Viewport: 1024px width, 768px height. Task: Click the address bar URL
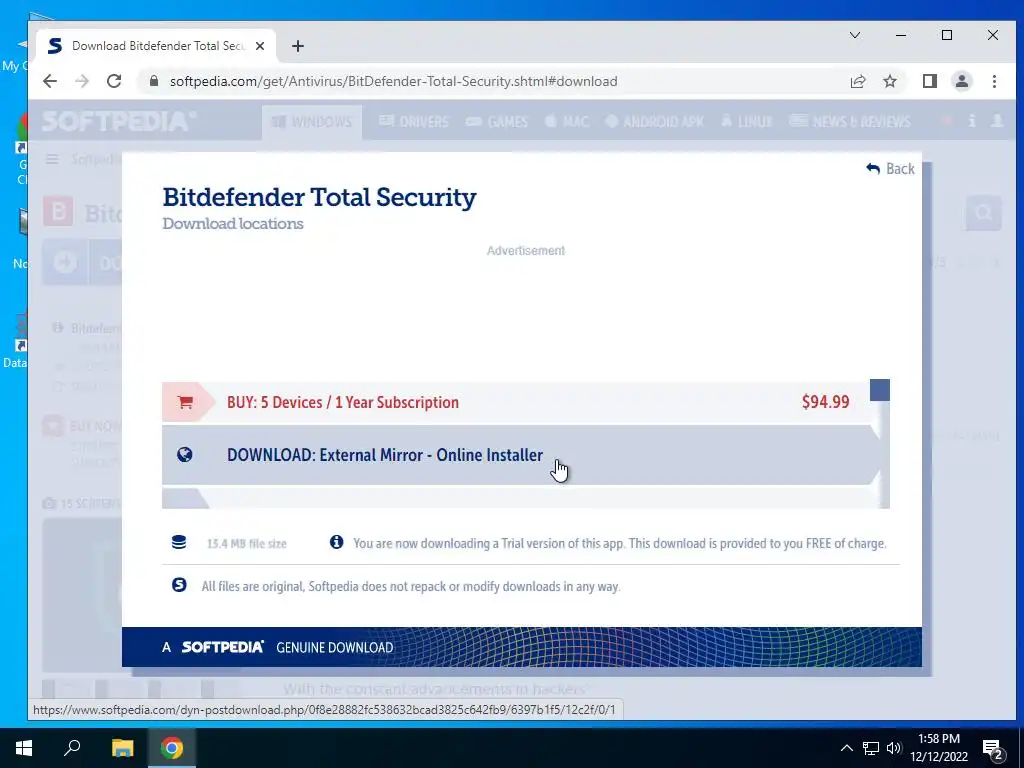click(x=393, y=81)
